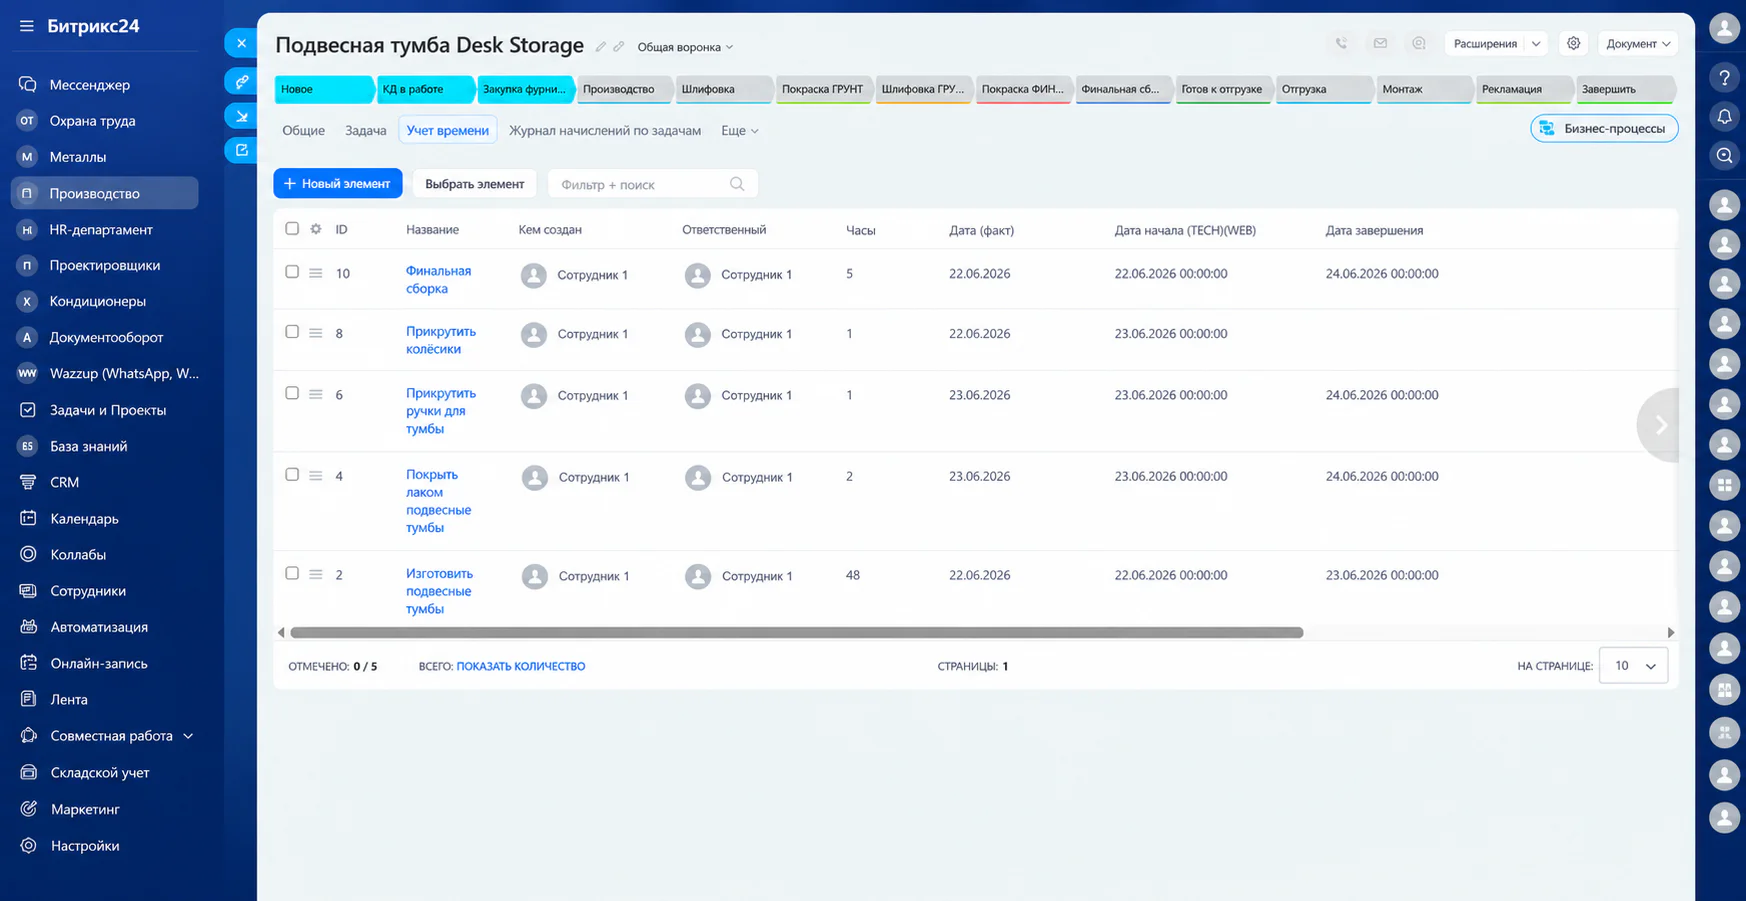
Task: Open the Расширения dropdown arrow
Action: (1536, 44)
